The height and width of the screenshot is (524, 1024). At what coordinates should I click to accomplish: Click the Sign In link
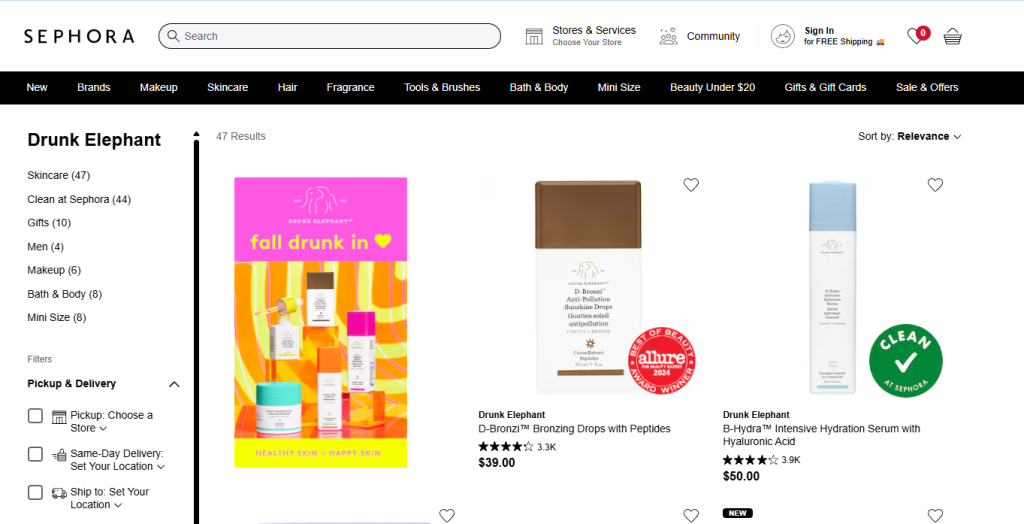point(819,30)
